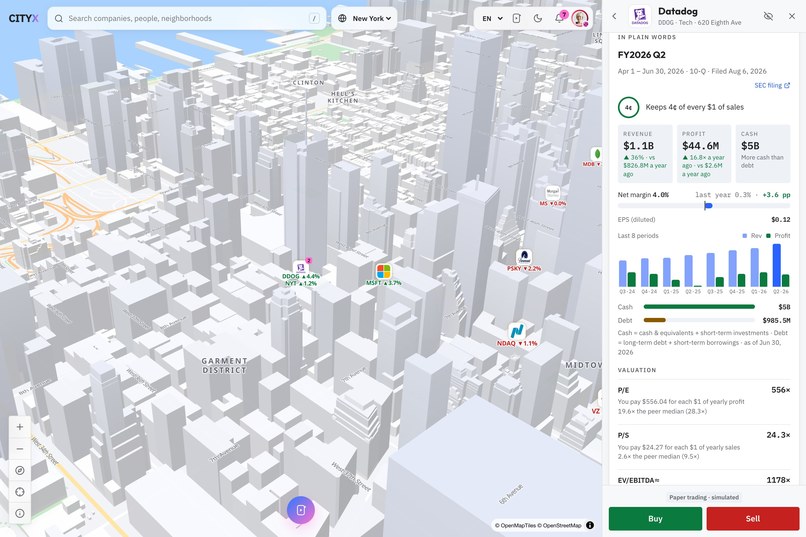
Task: Click the 4¢ margin circle badge
Action: tap(628, 107)
